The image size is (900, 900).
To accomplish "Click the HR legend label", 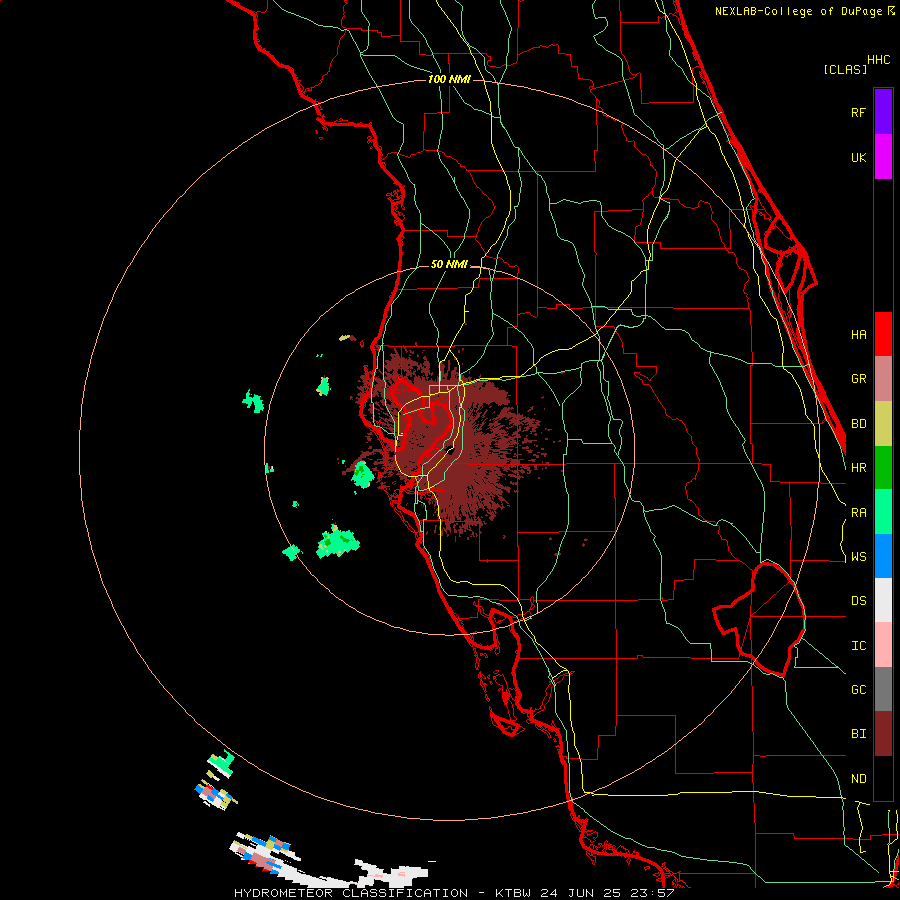I will pyautogui.click(x=858, y=468).
